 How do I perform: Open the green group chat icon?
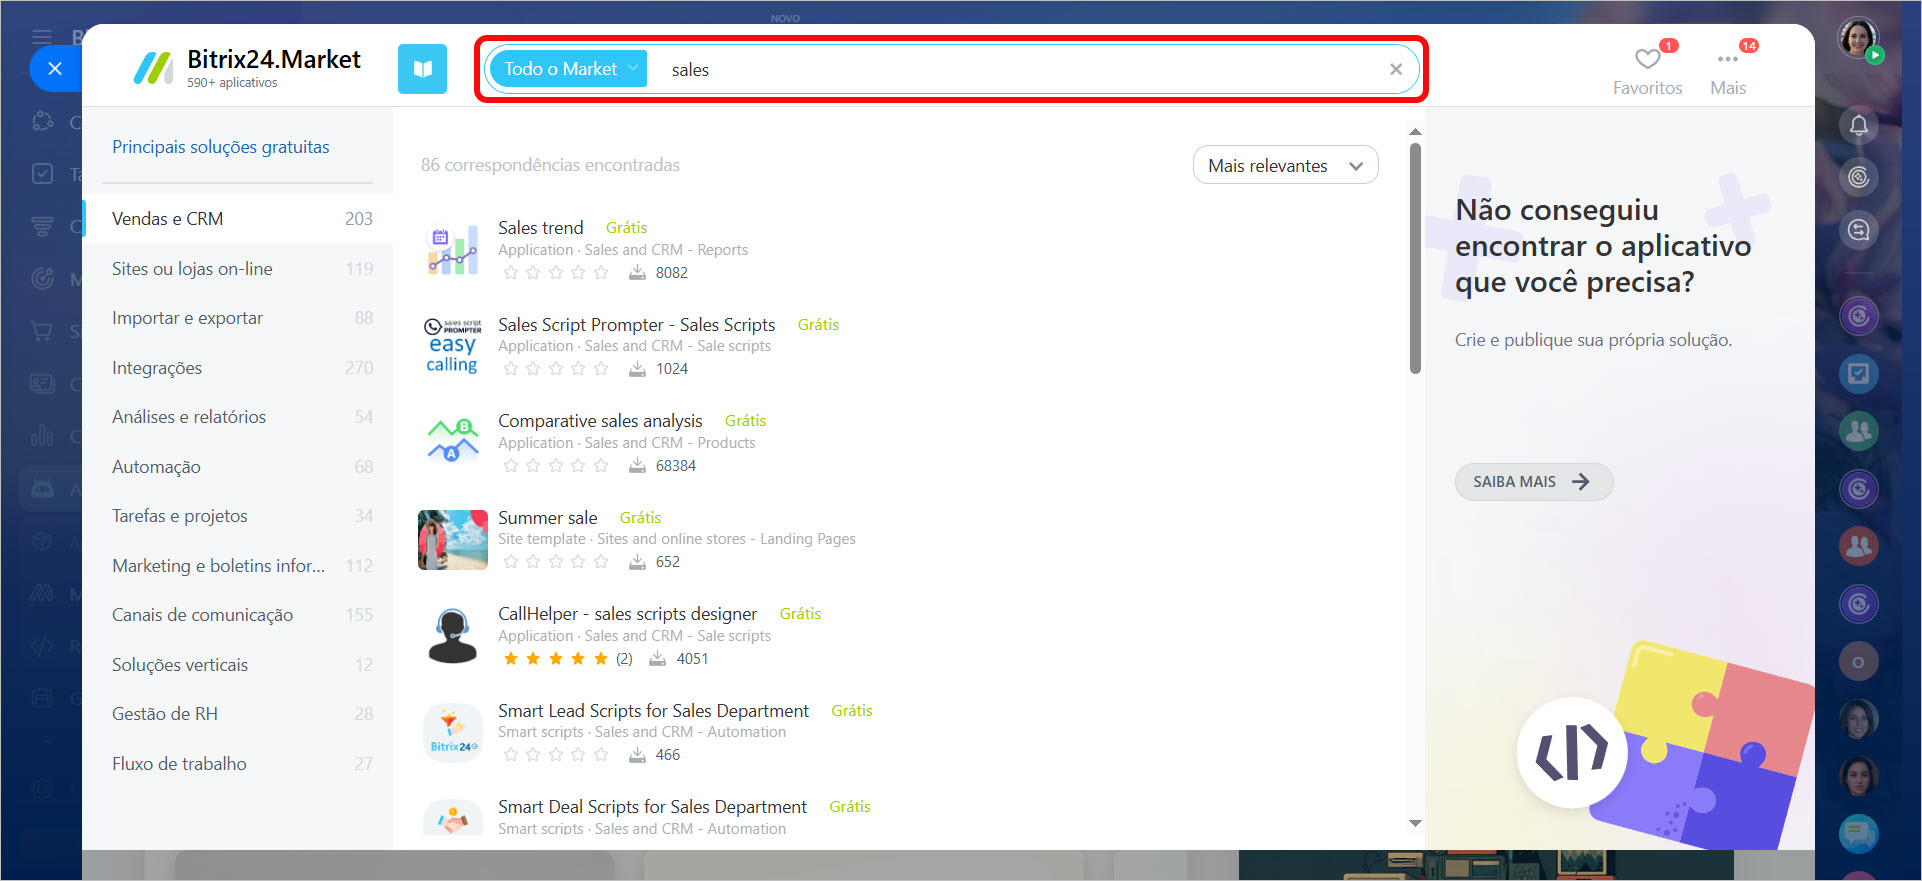point(1859,431)
